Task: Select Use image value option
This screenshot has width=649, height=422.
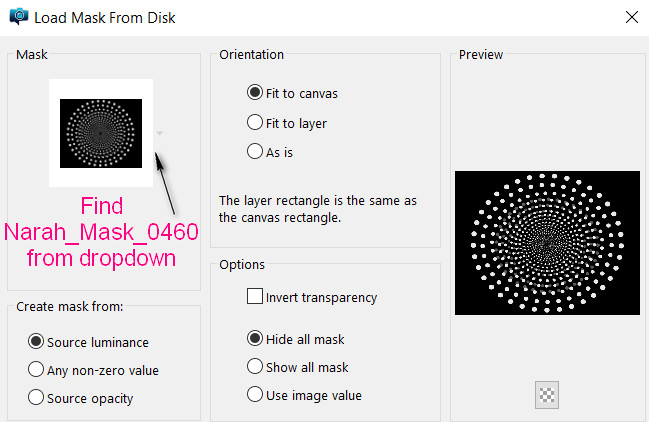Action: tap(255, 395)
